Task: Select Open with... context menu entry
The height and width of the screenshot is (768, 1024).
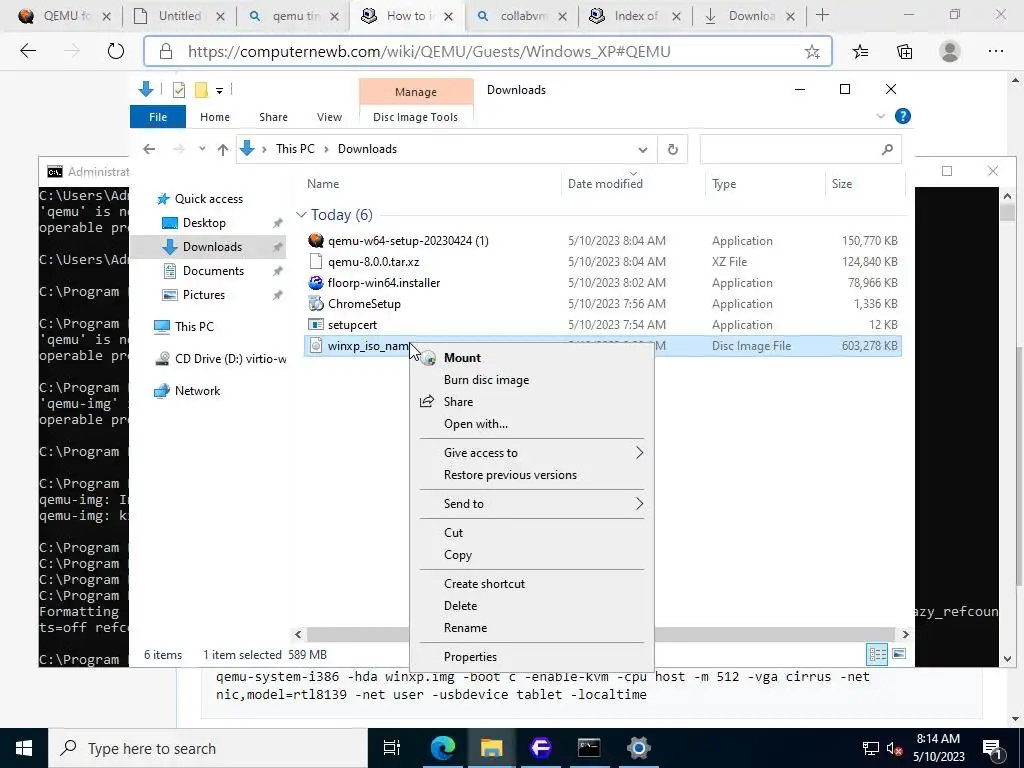Action: pos(475,424)
